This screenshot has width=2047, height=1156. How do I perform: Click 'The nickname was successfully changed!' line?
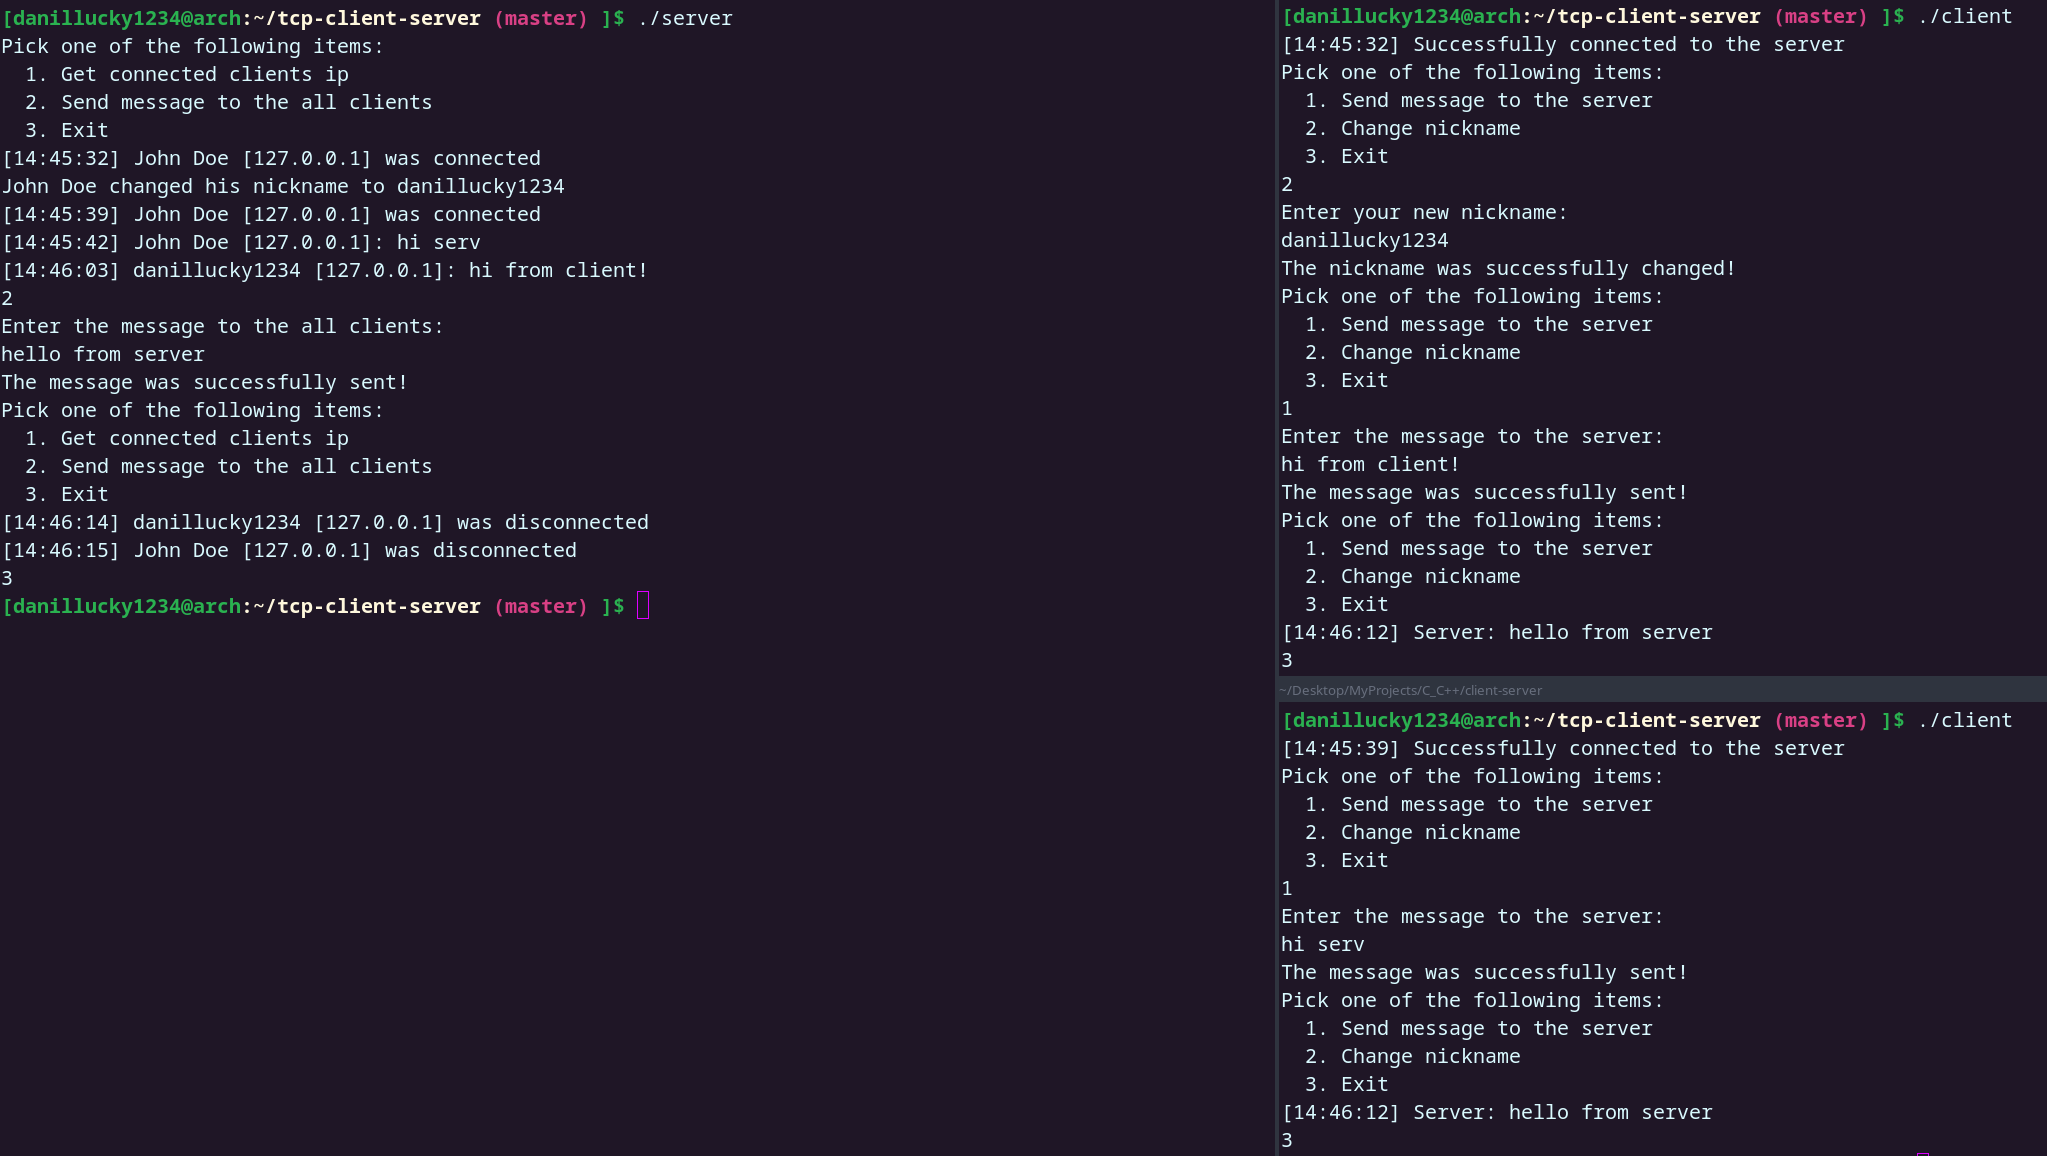coord(1508,268)
